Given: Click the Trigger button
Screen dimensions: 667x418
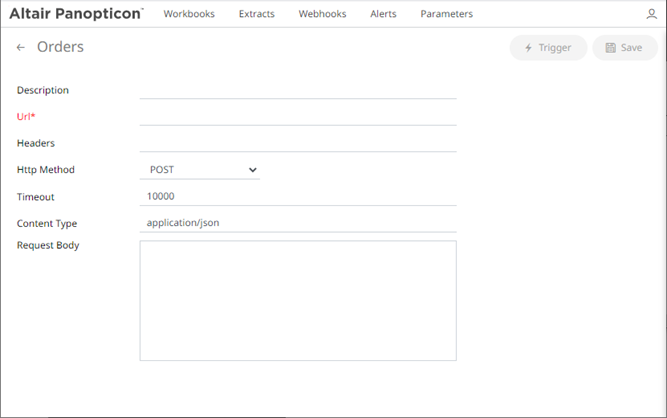Looking at the screenshot, I should (x=548, y=48).
